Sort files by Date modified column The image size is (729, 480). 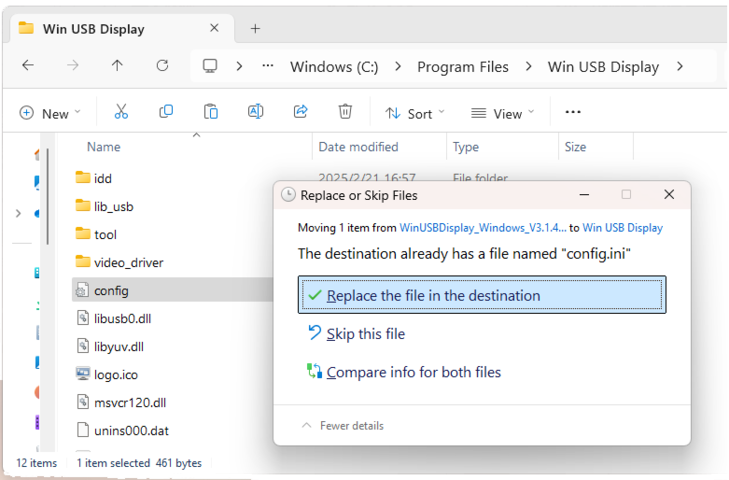pos(358,147)
